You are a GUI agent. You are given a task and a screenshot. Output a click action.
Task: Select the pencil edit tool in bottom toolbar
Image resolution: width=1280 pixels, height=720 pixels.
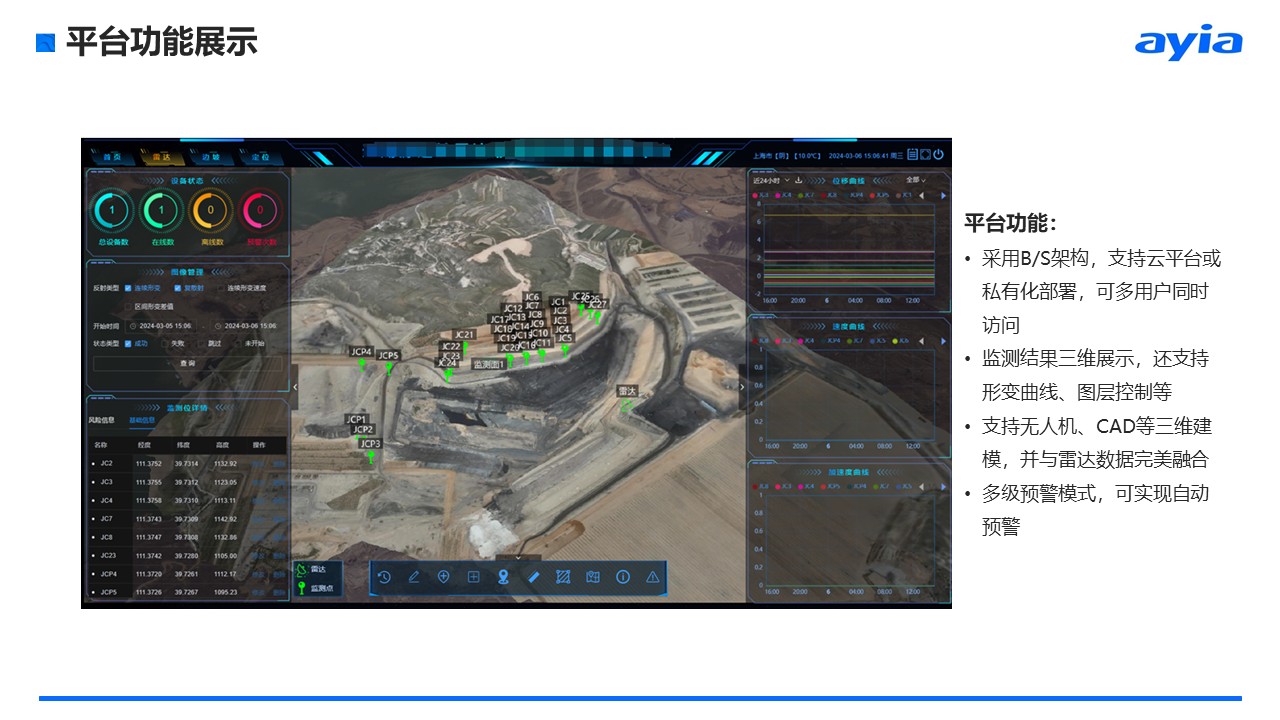tap(414, 577)
